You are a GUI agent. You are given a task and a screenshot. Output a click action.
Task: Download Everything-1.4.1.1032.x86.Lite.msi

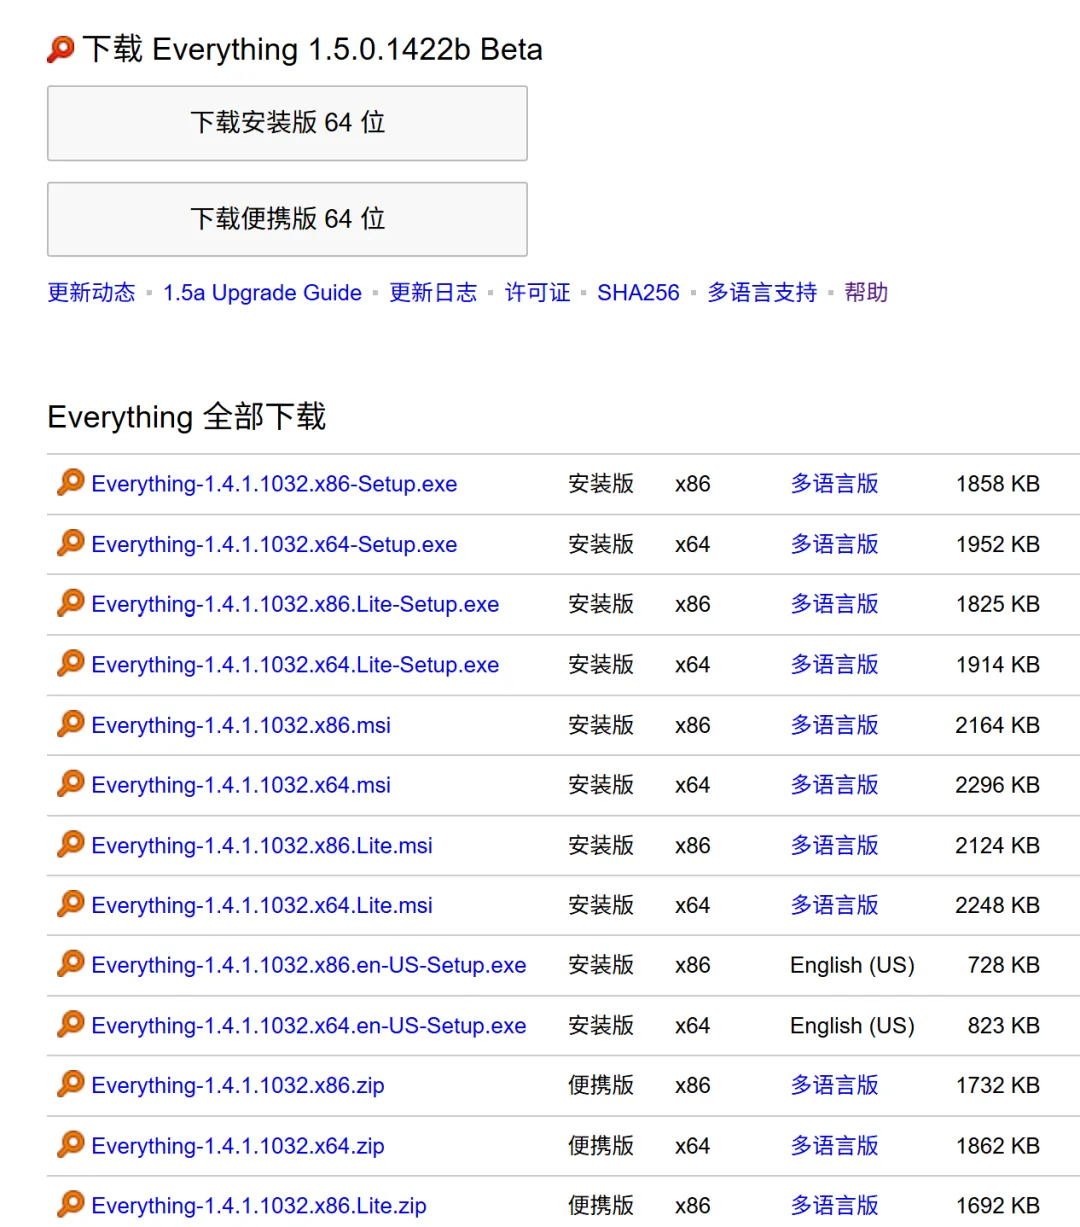tap(262, 846)
